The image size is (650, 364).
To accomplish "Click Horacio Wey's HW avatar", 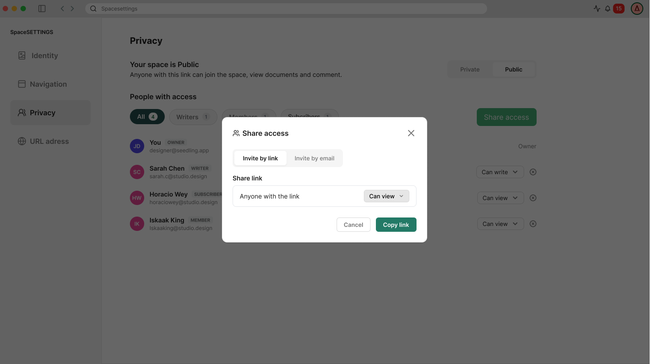I will (137, 198).
